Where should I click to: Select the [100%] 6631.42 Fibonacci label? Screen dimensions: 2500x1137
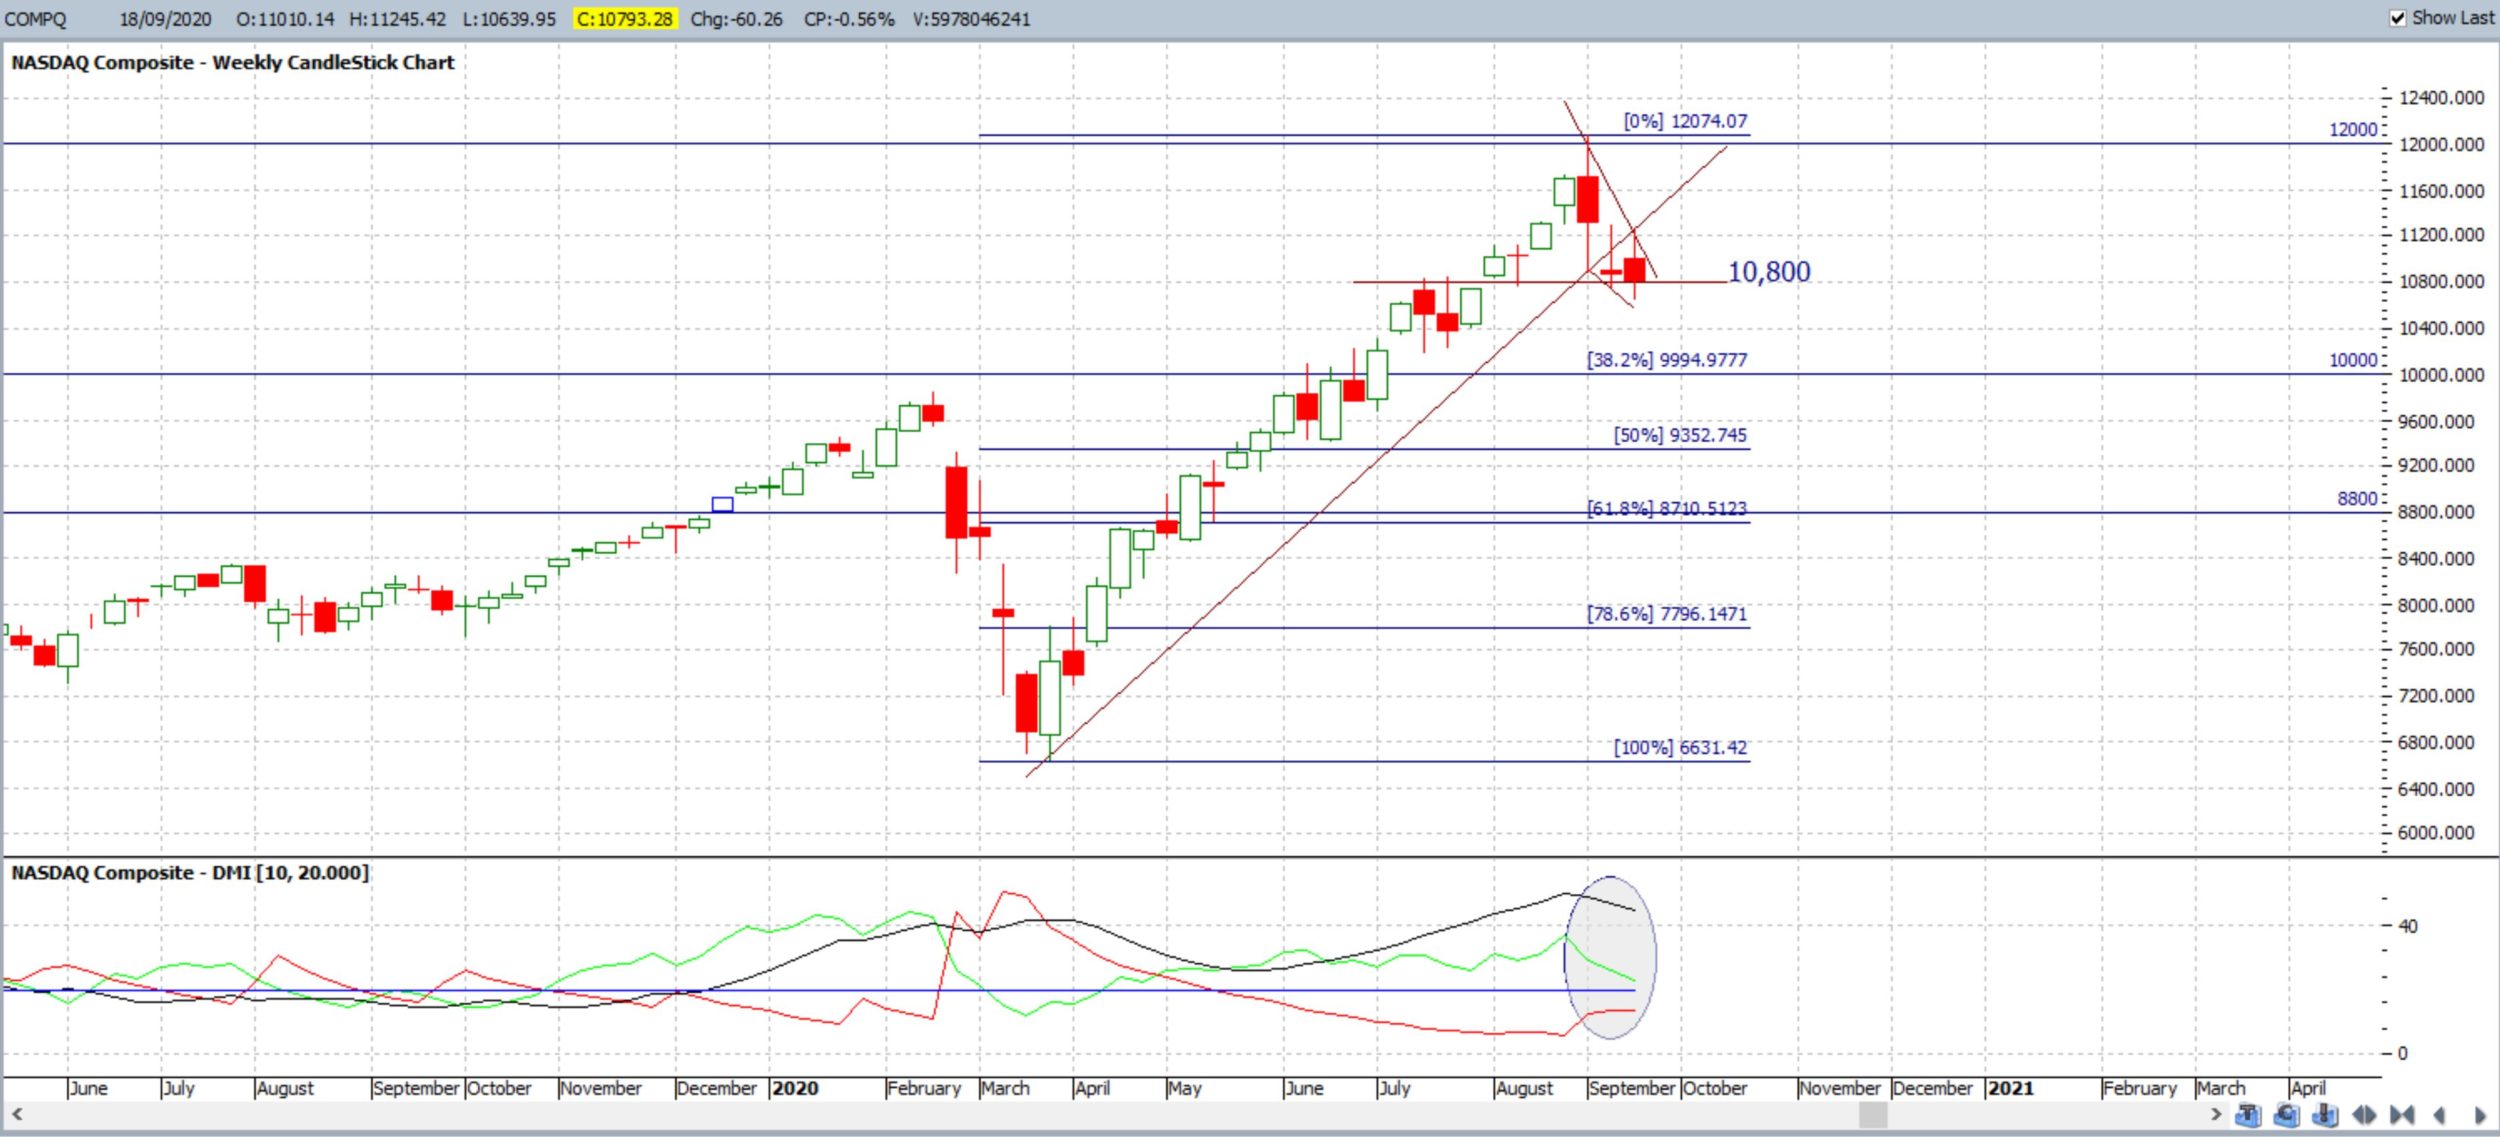pyautogui.click(x=1680, y=748)
